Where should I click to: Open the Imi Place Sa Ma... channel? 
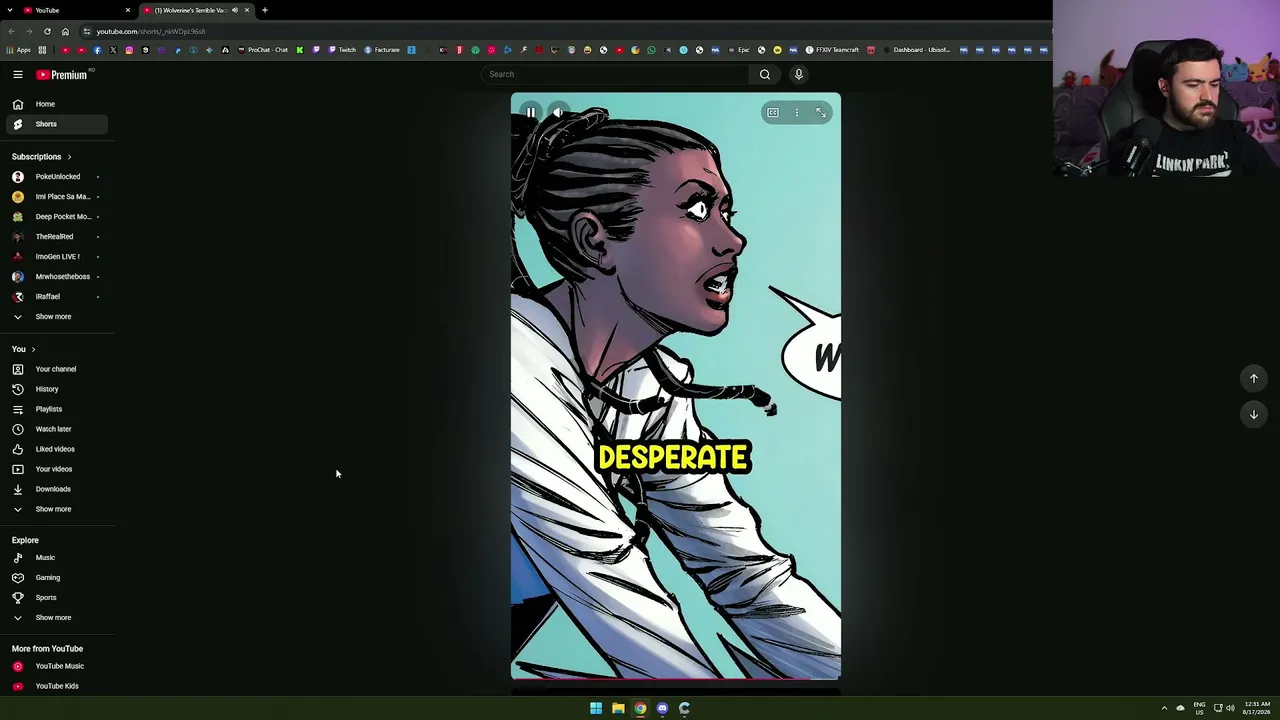pos(55,197)
